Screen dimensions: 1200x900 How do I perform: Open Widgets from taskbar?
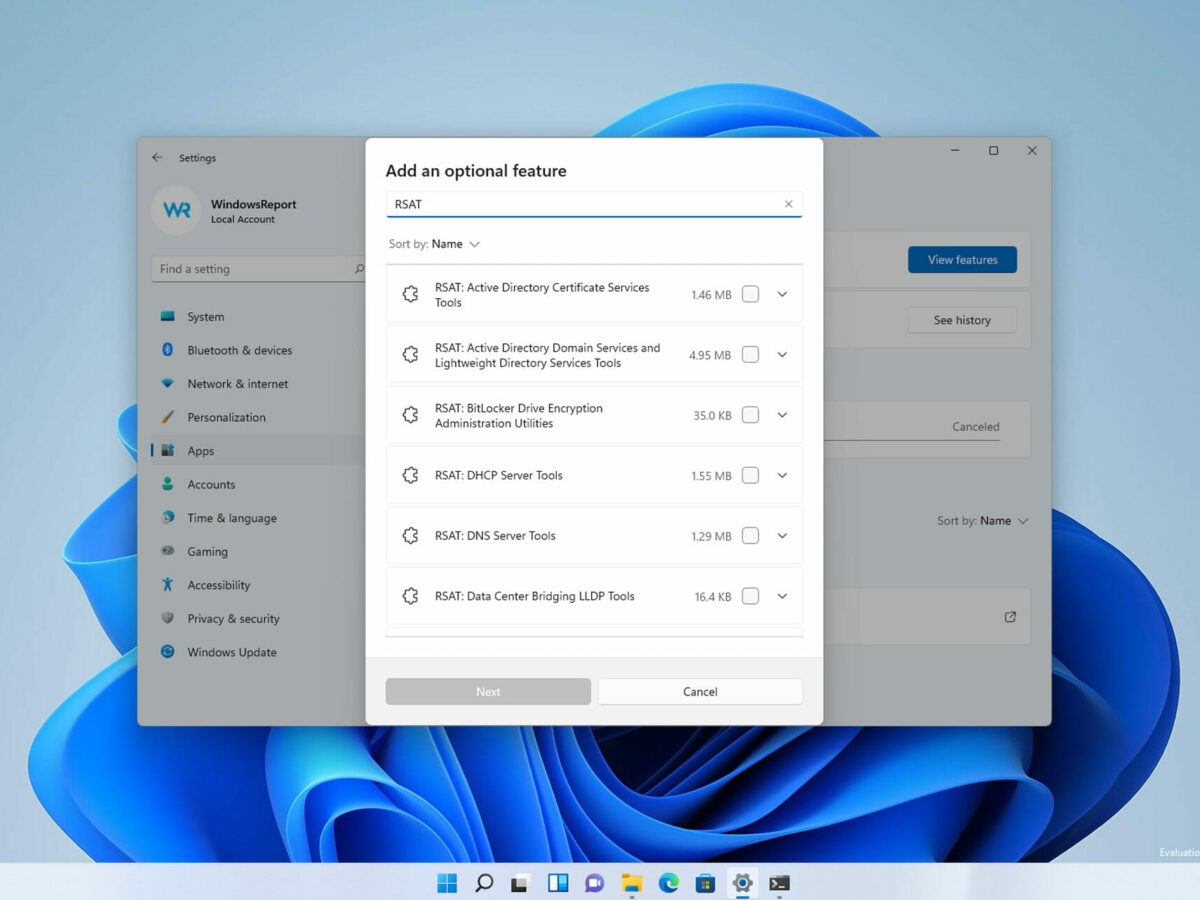(558, 883)
